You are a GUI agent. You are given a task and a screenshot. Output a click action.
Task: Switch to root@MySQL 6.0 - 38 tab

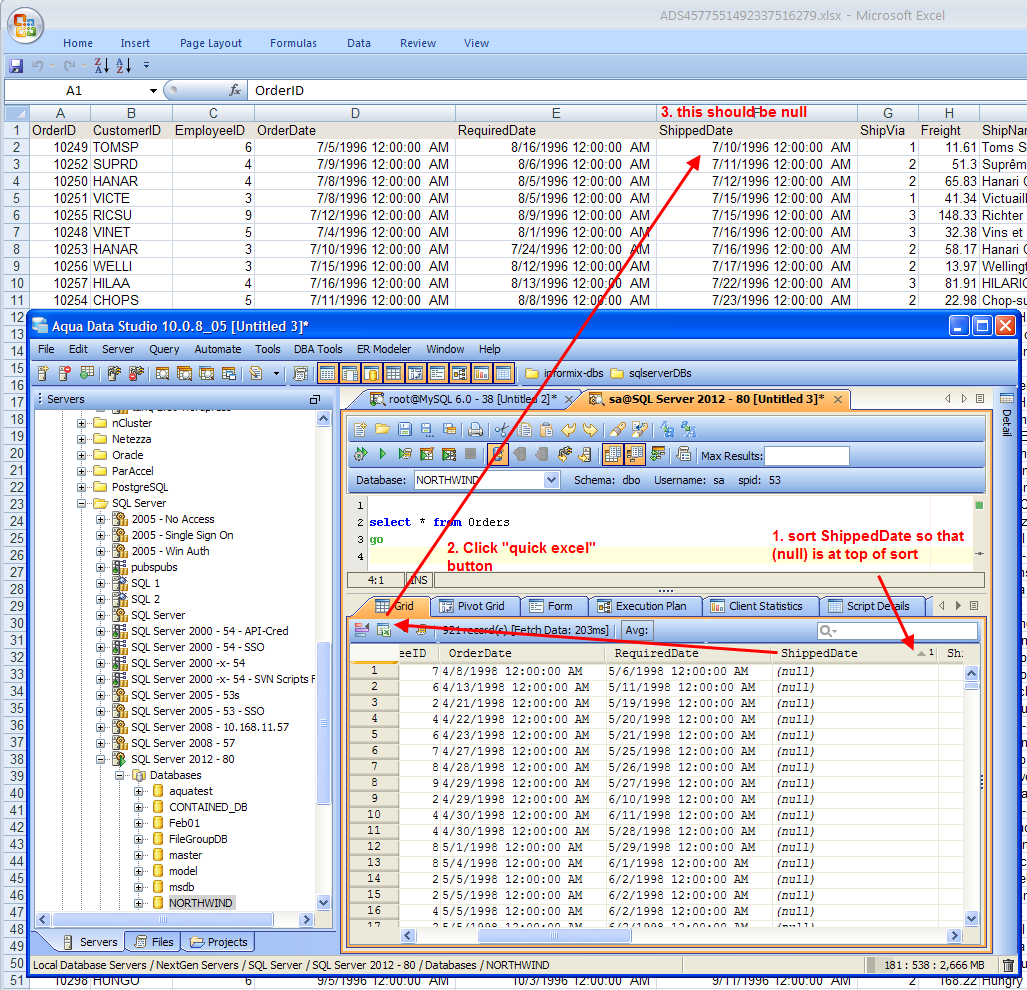[x=464, y=399]
